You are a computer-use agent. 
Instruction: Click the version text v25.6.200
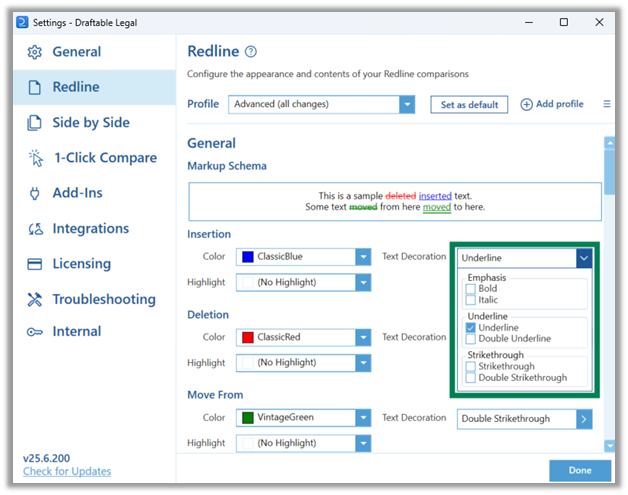click(x=46, y=459)
